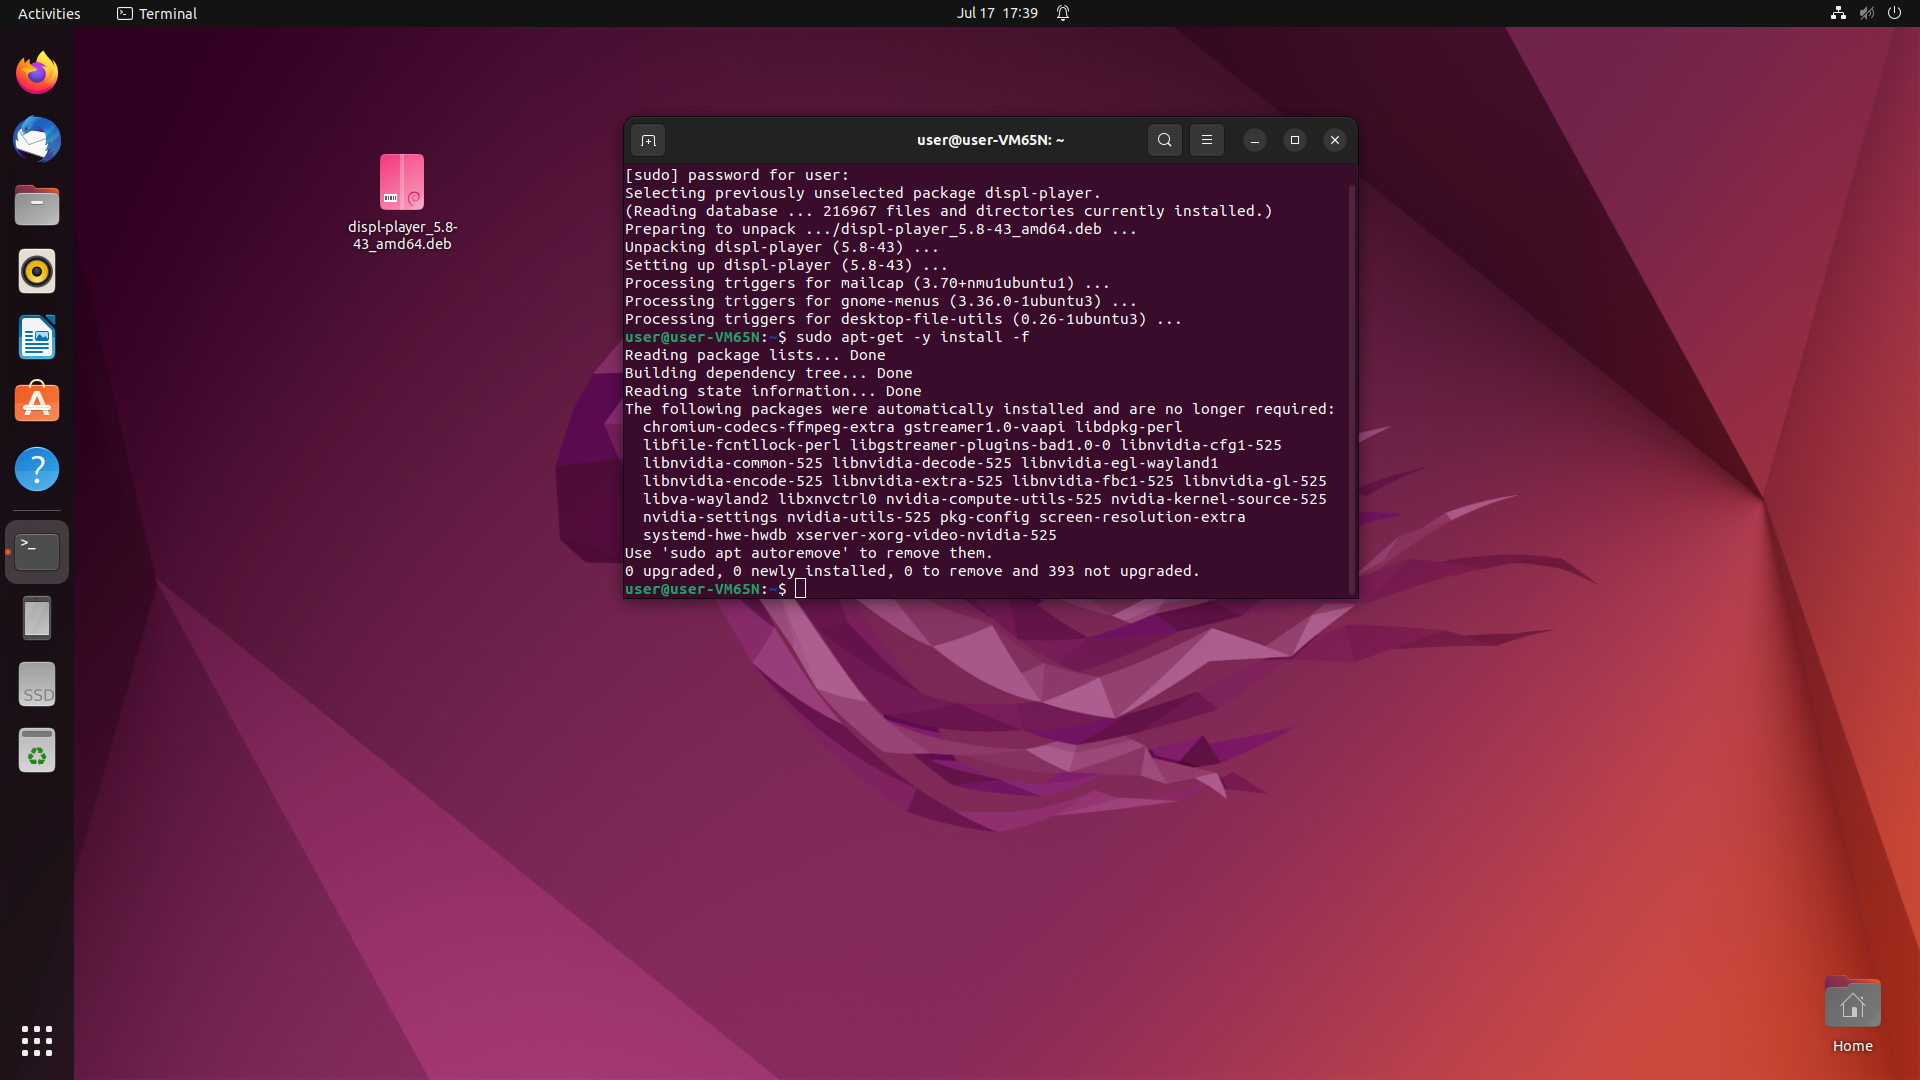Viewport: 1920px width, 1080px height.
Task: Launch Rhythmbox music player
Action: 37,272
